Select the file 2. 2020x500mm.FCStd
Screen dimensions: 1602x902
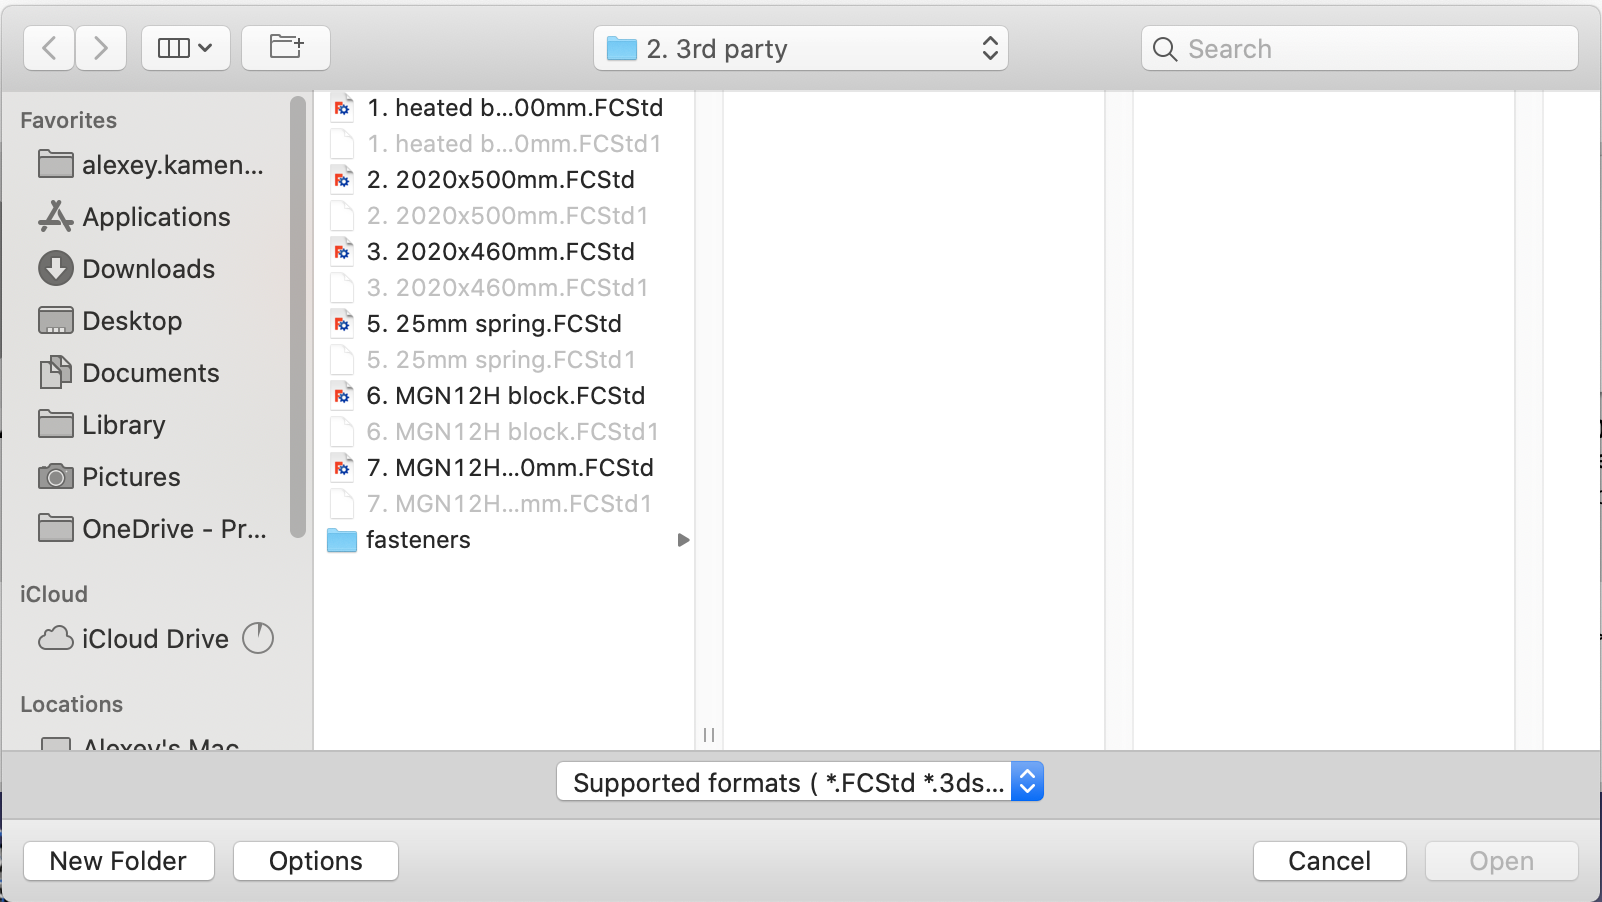[500, 179]
